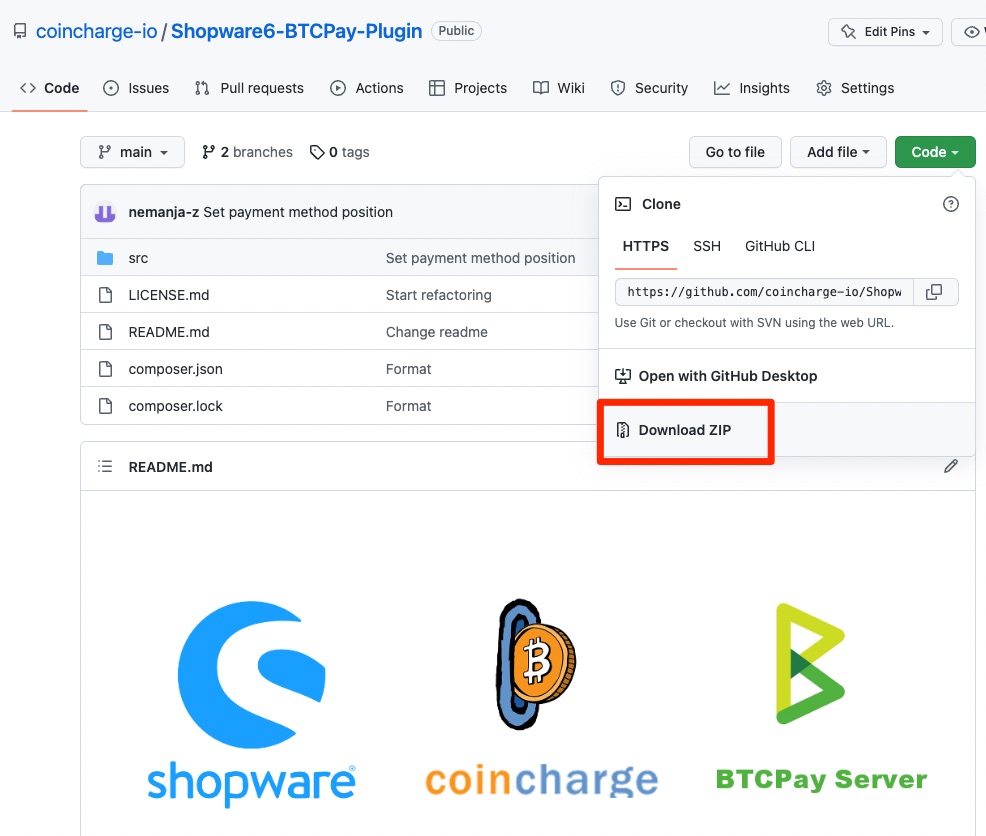986x836 pixels.
Task: Open the composer.json file
Action: click(175, 369)
